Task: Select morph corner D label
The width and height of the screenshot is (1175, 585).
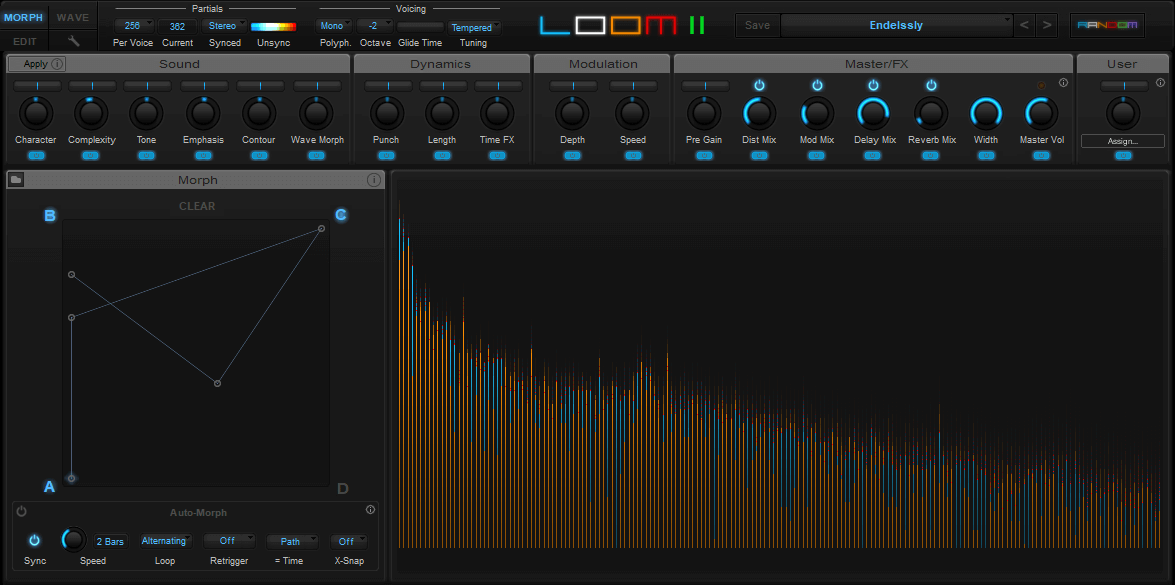Action: point(342,488)
